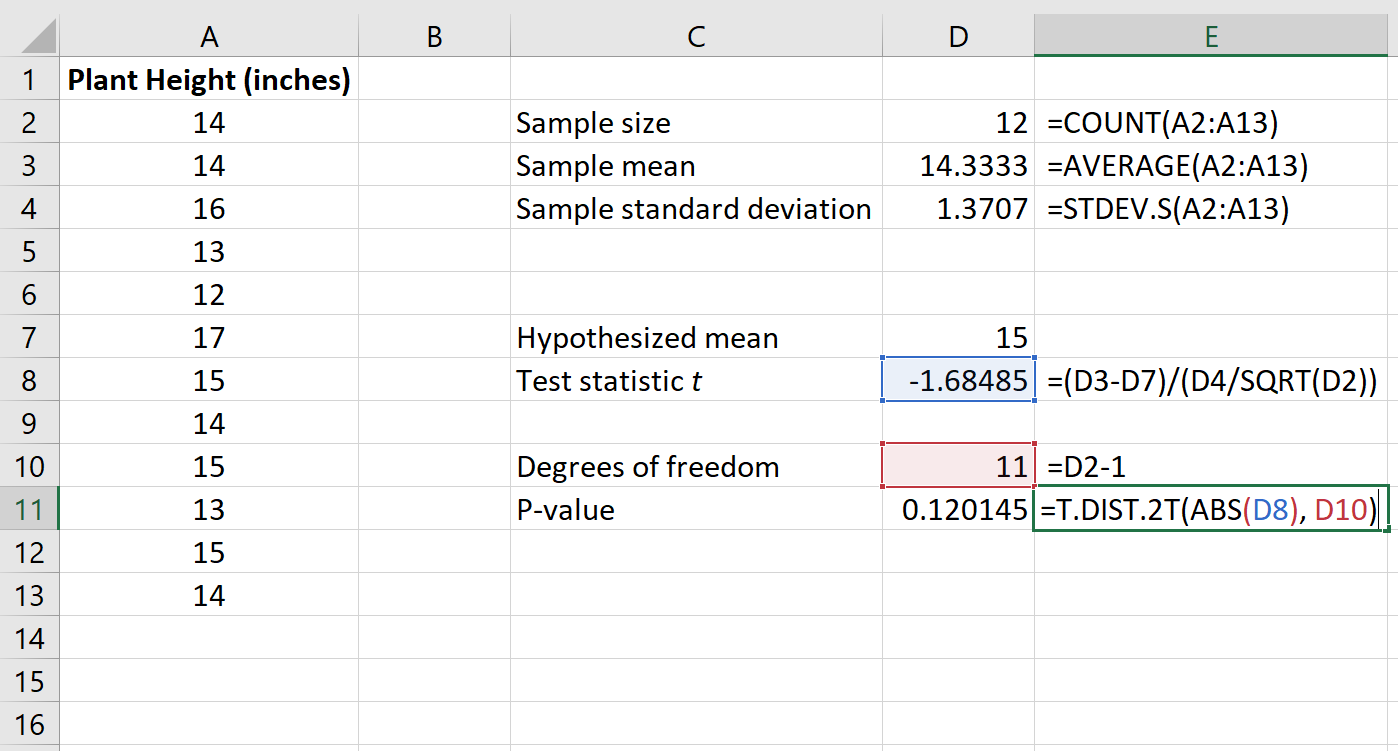Click cell A13 with value 14

tap(209, 595)
